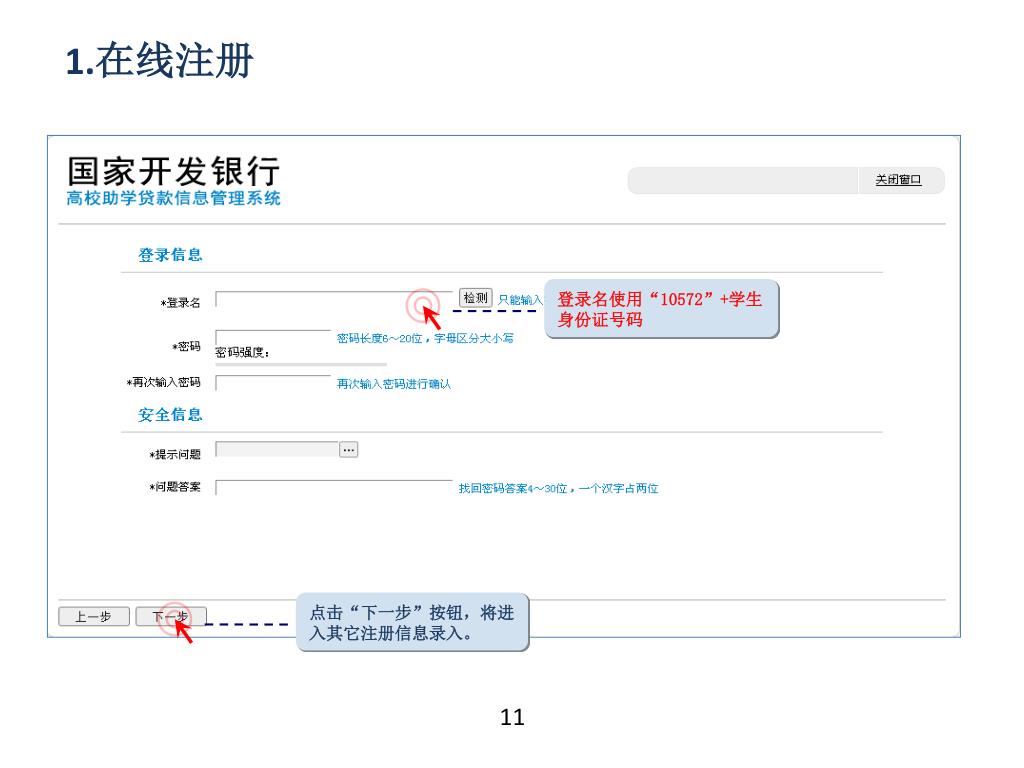This screenshot has width=1024, height=768.
Task: Click the red arrow pointer near 检测
Action: point(432,317)
